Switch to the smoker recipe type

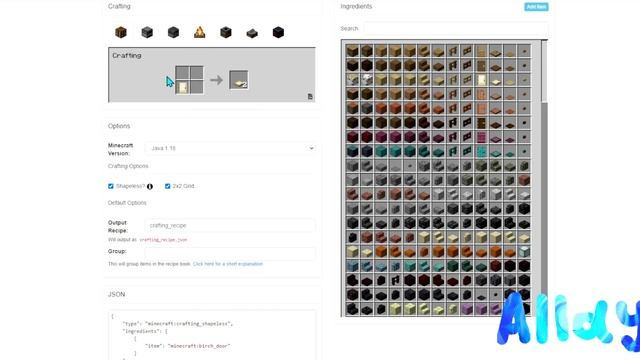[226, 32]
